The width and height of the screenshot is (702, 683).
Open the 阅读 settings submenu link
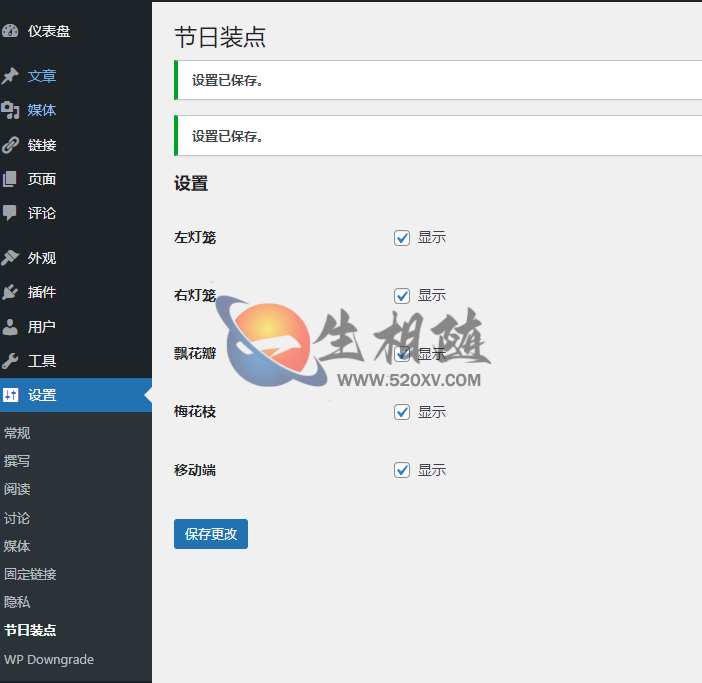(x=17, y=489)
